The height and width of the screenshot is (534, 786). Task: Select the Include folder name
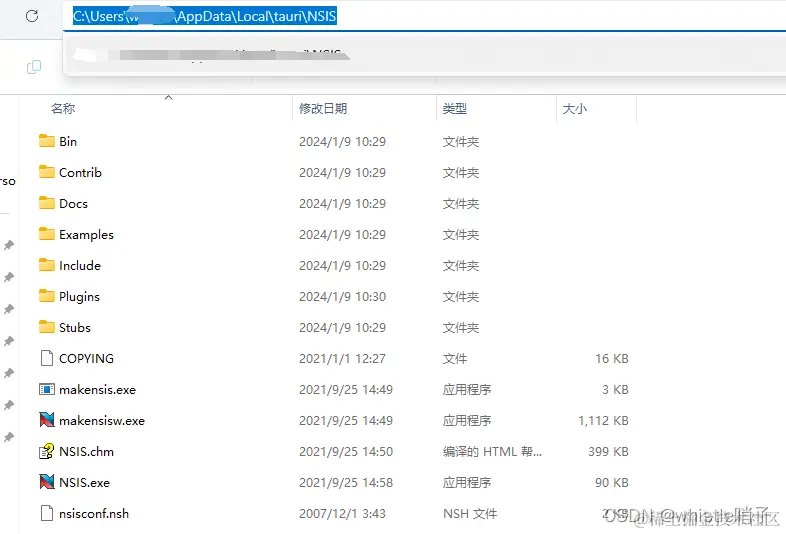(x=80, y=265)
